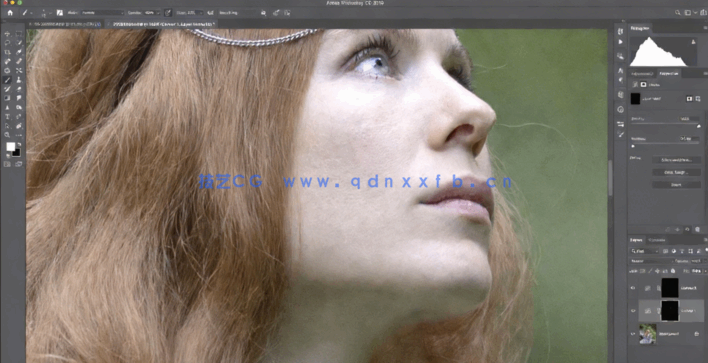Click the Layers panel tab
This screenshot has height=363, width=708.
pos(636,240)
